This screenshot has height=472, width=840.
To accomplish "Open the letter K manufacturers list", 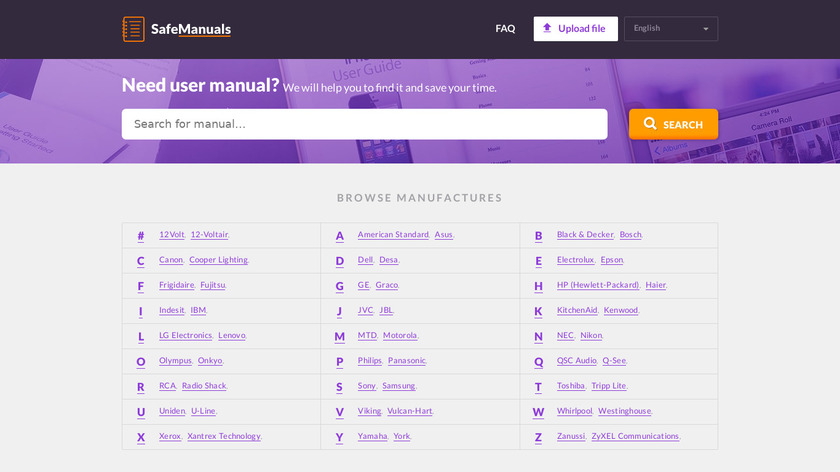I will [538, 311].
